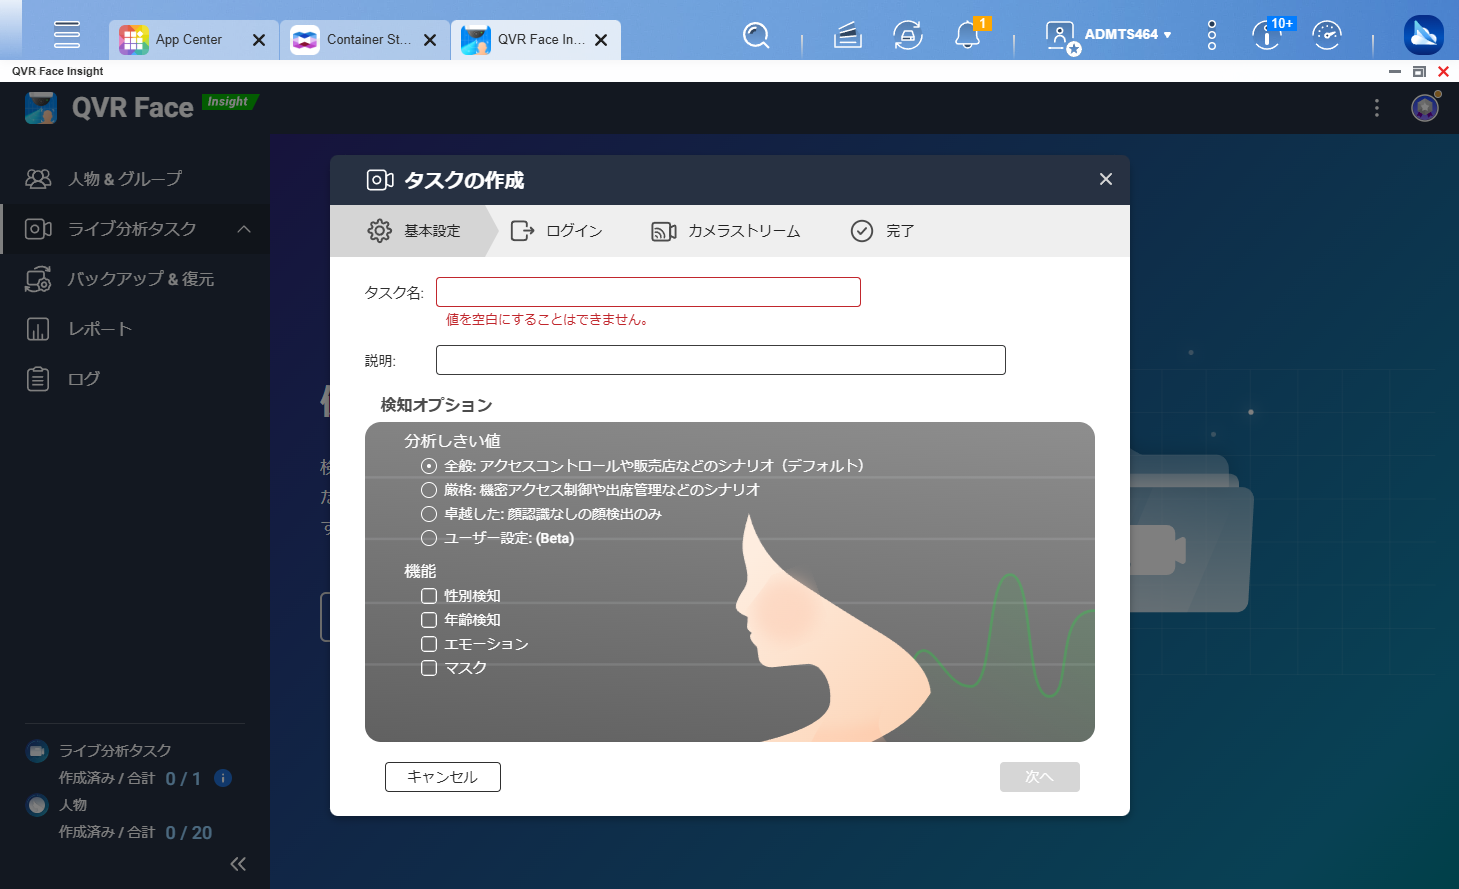Click the キャンセル button
The height and width of the screenshot is (889, 1459).
(443, 777)
